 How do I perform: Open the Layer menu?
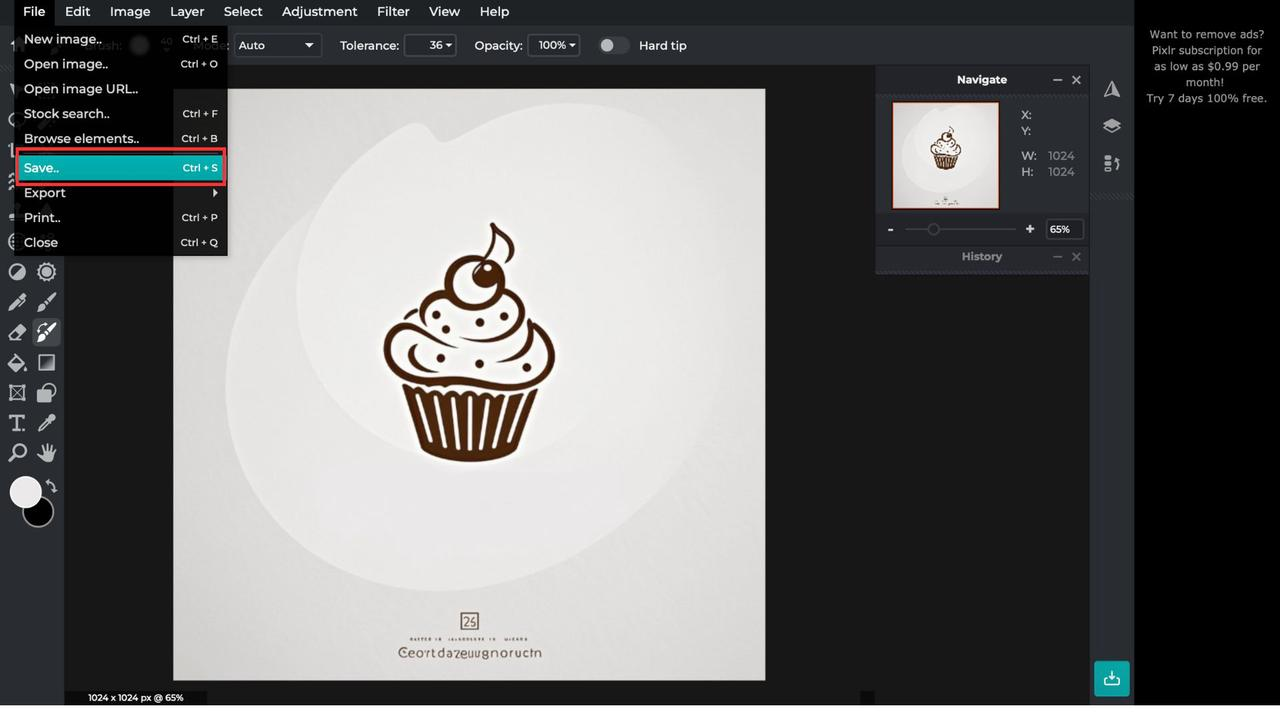point(187,12)
